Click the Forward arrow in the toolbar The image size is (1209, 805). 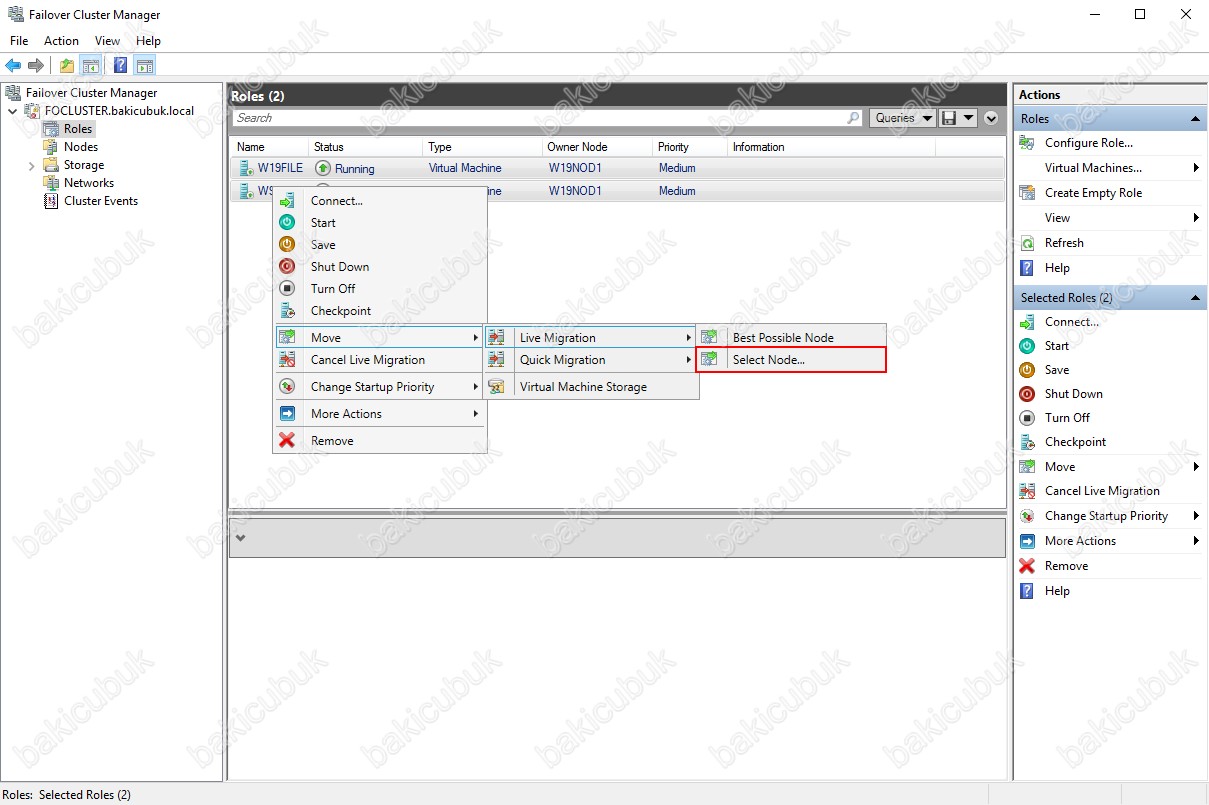pos(36,66)
